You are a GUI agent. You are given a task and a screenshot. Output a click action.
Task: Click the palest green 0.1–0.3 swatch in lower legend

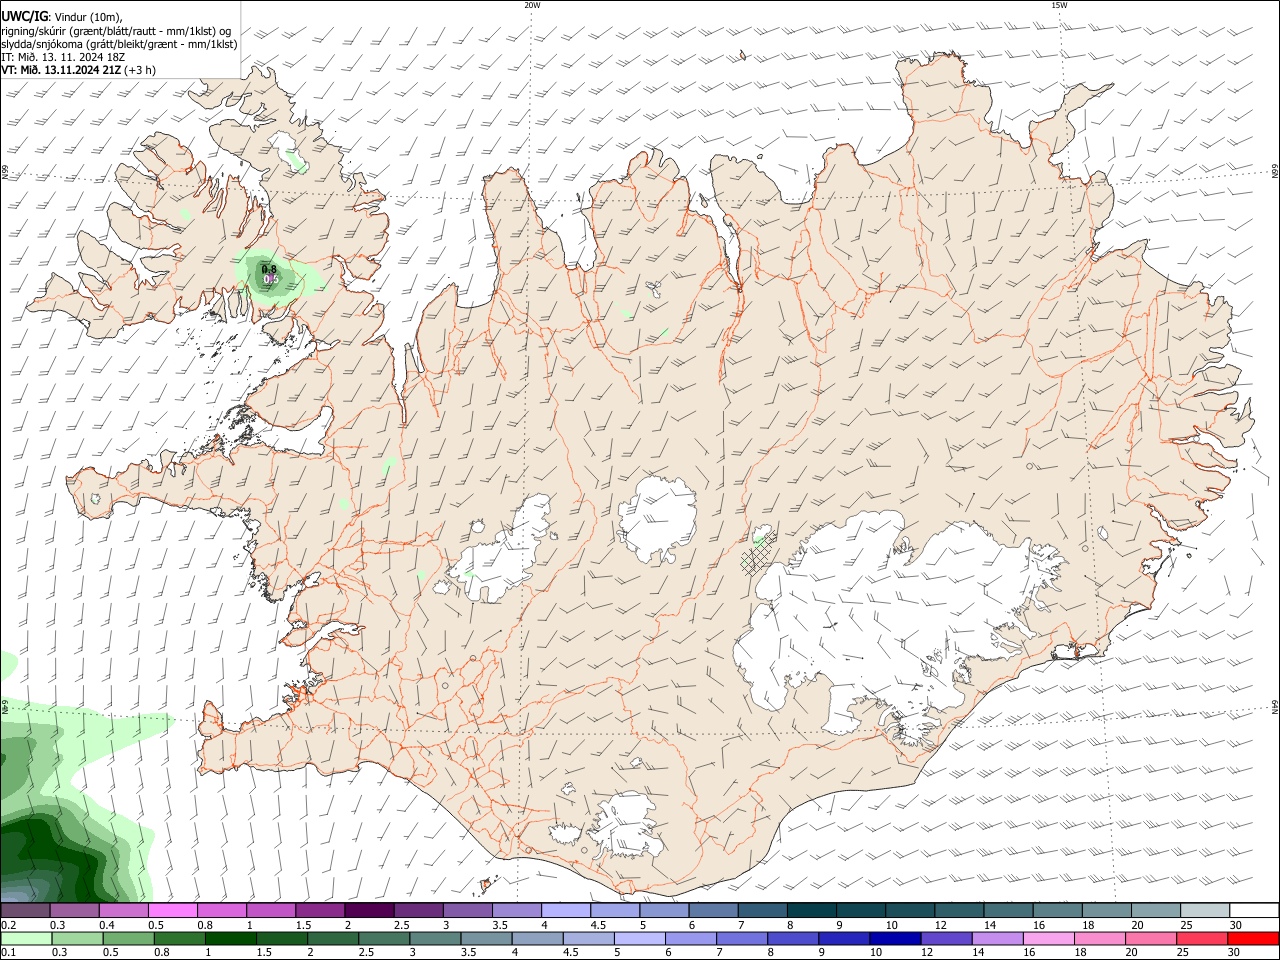tap(26, 939)
